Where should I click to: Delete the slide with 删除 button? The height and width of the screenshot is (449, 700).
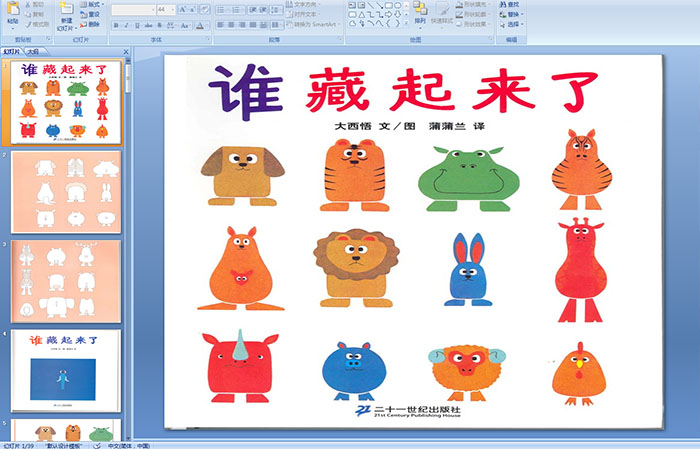point(90,24)
